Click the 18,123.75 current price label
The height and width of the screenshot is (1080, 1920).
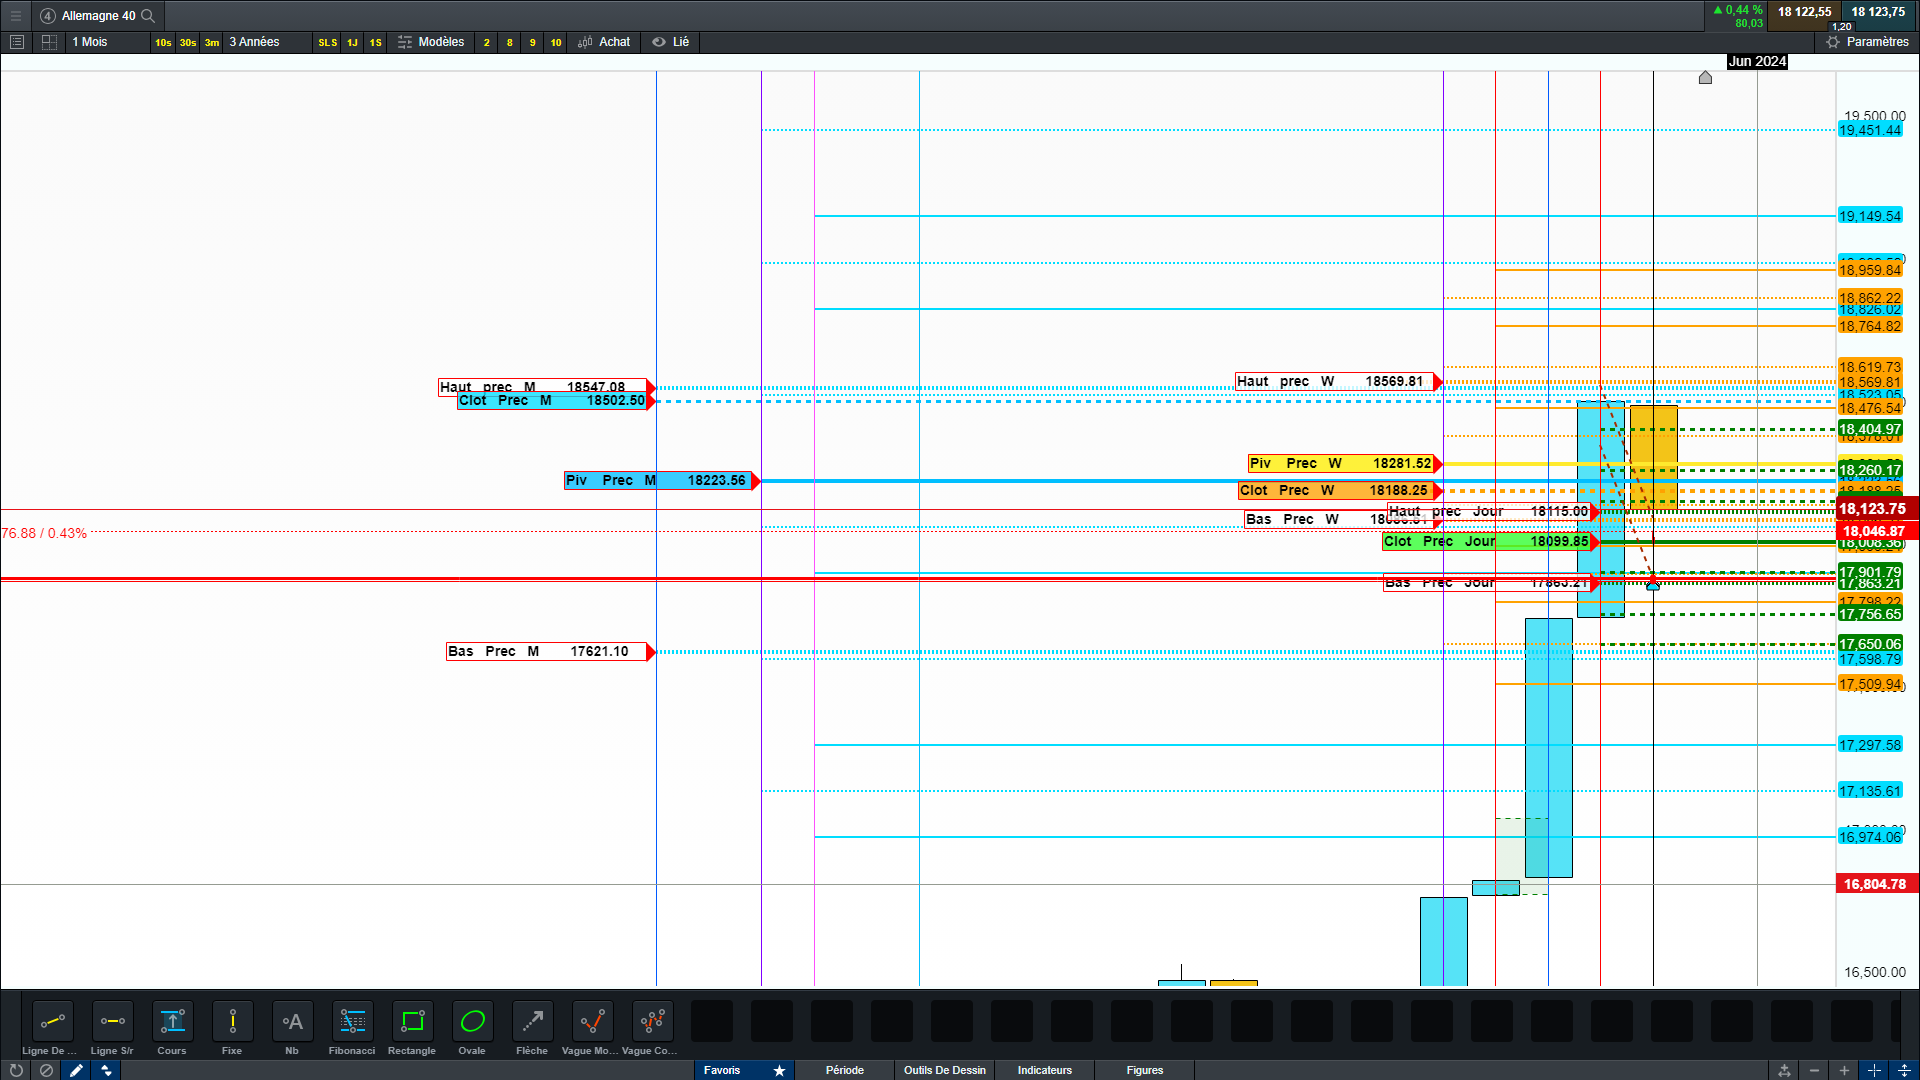(x=1874, y=509)
